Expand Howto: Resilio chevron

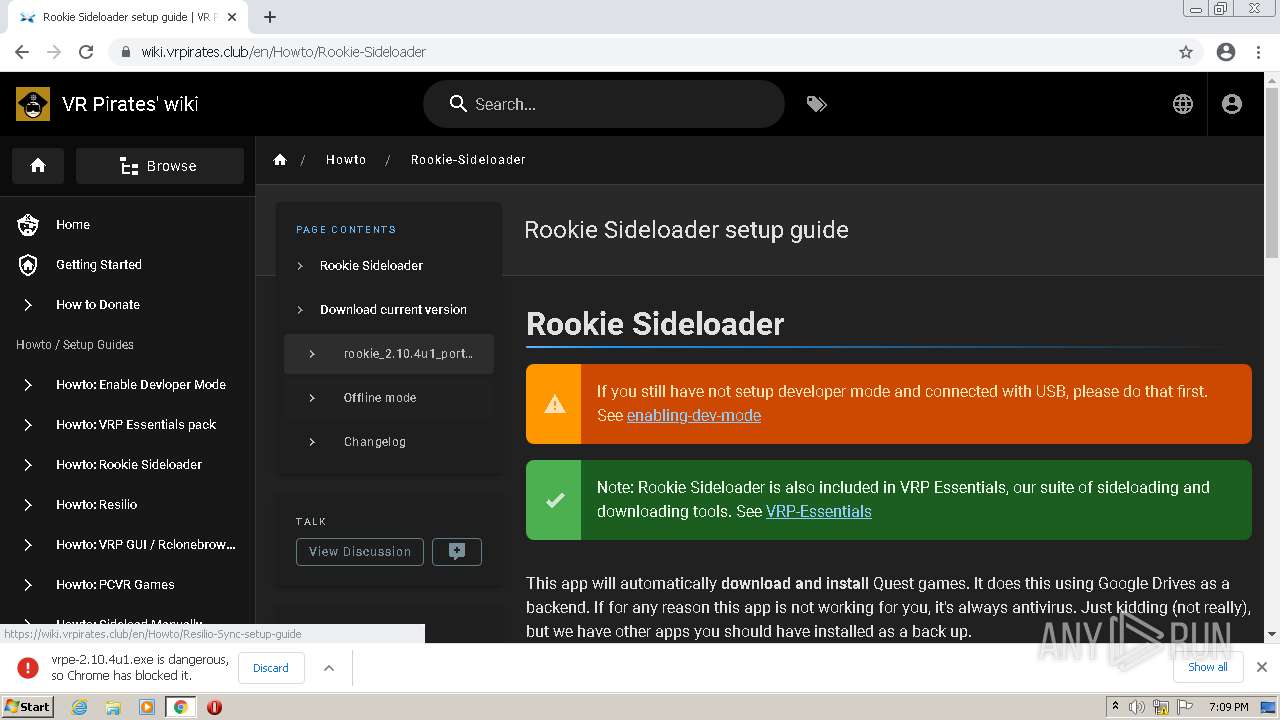click(x=28, y=505)
